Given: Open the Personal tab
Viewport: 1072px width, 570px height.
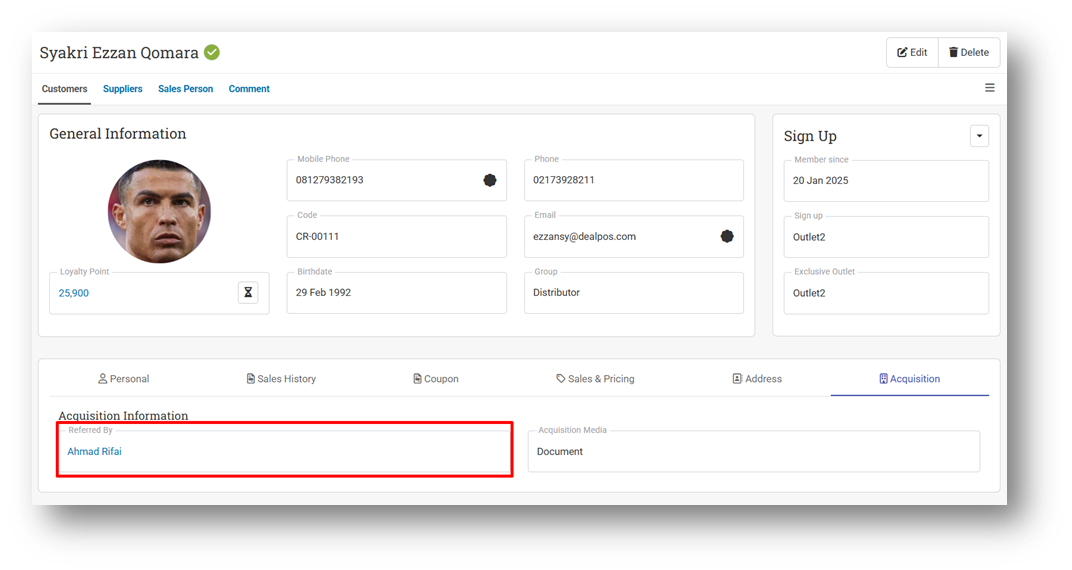Looking at the screenshot, I should click(x=124, y=379).
